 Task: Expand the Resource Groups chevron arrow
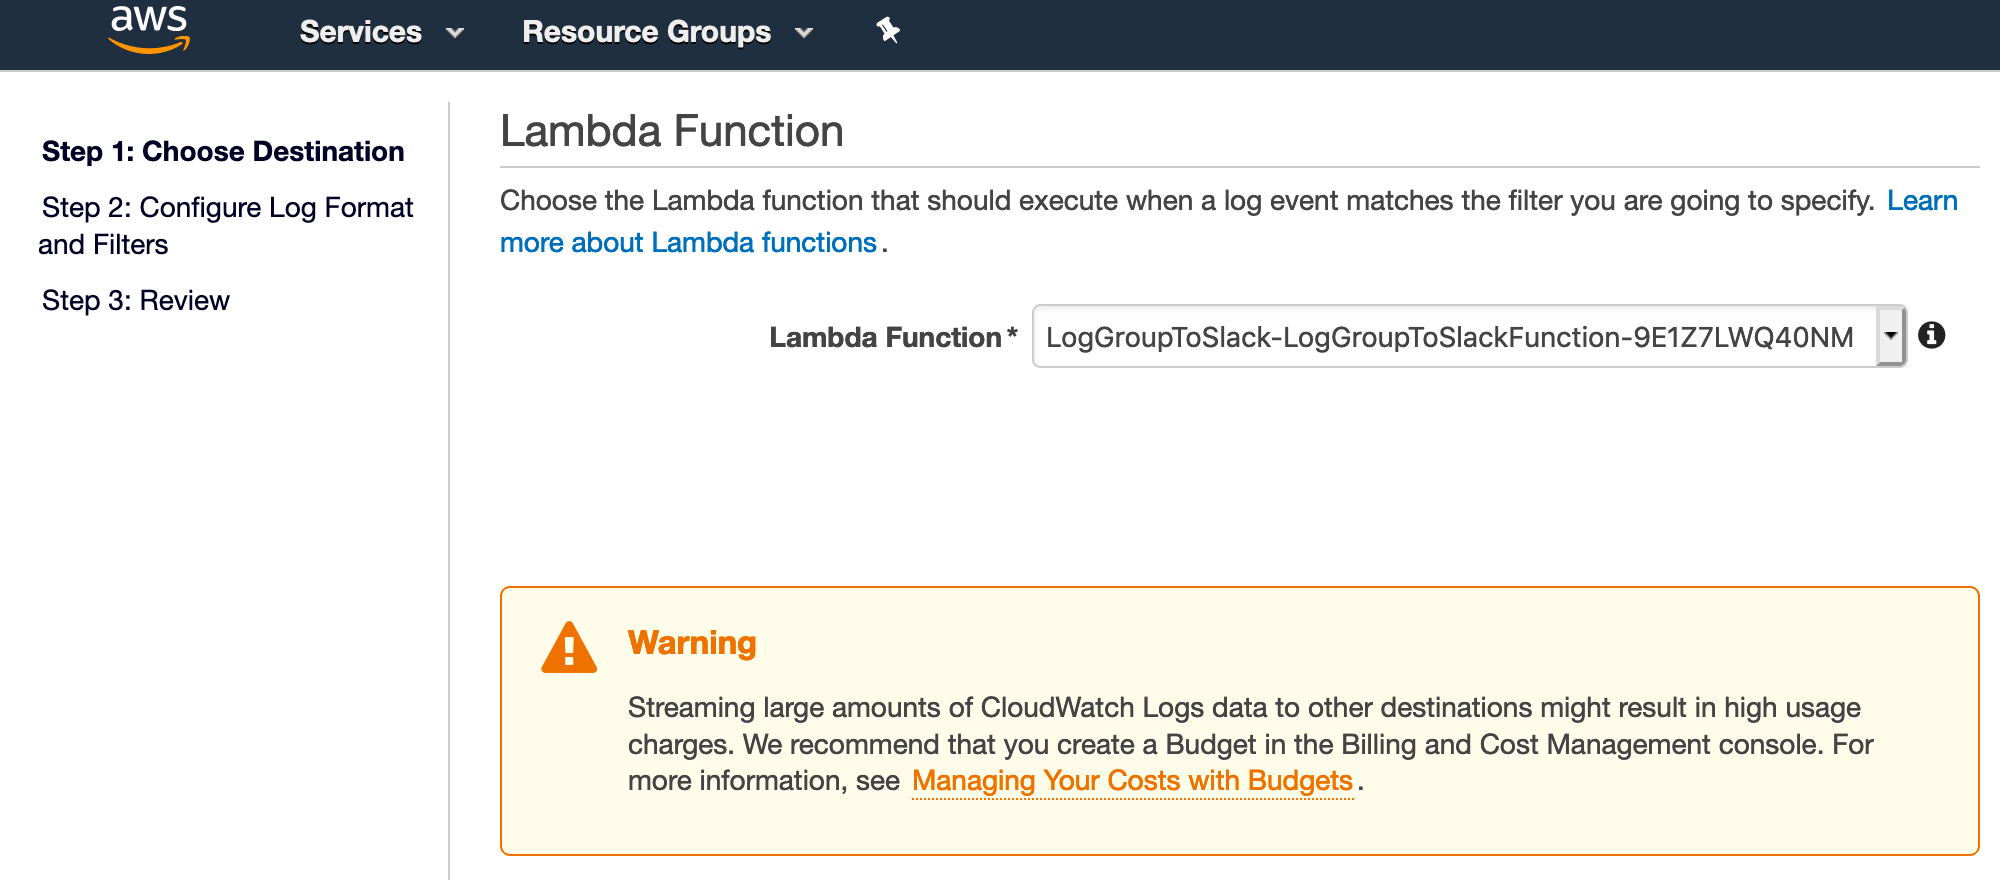(804, 33)
